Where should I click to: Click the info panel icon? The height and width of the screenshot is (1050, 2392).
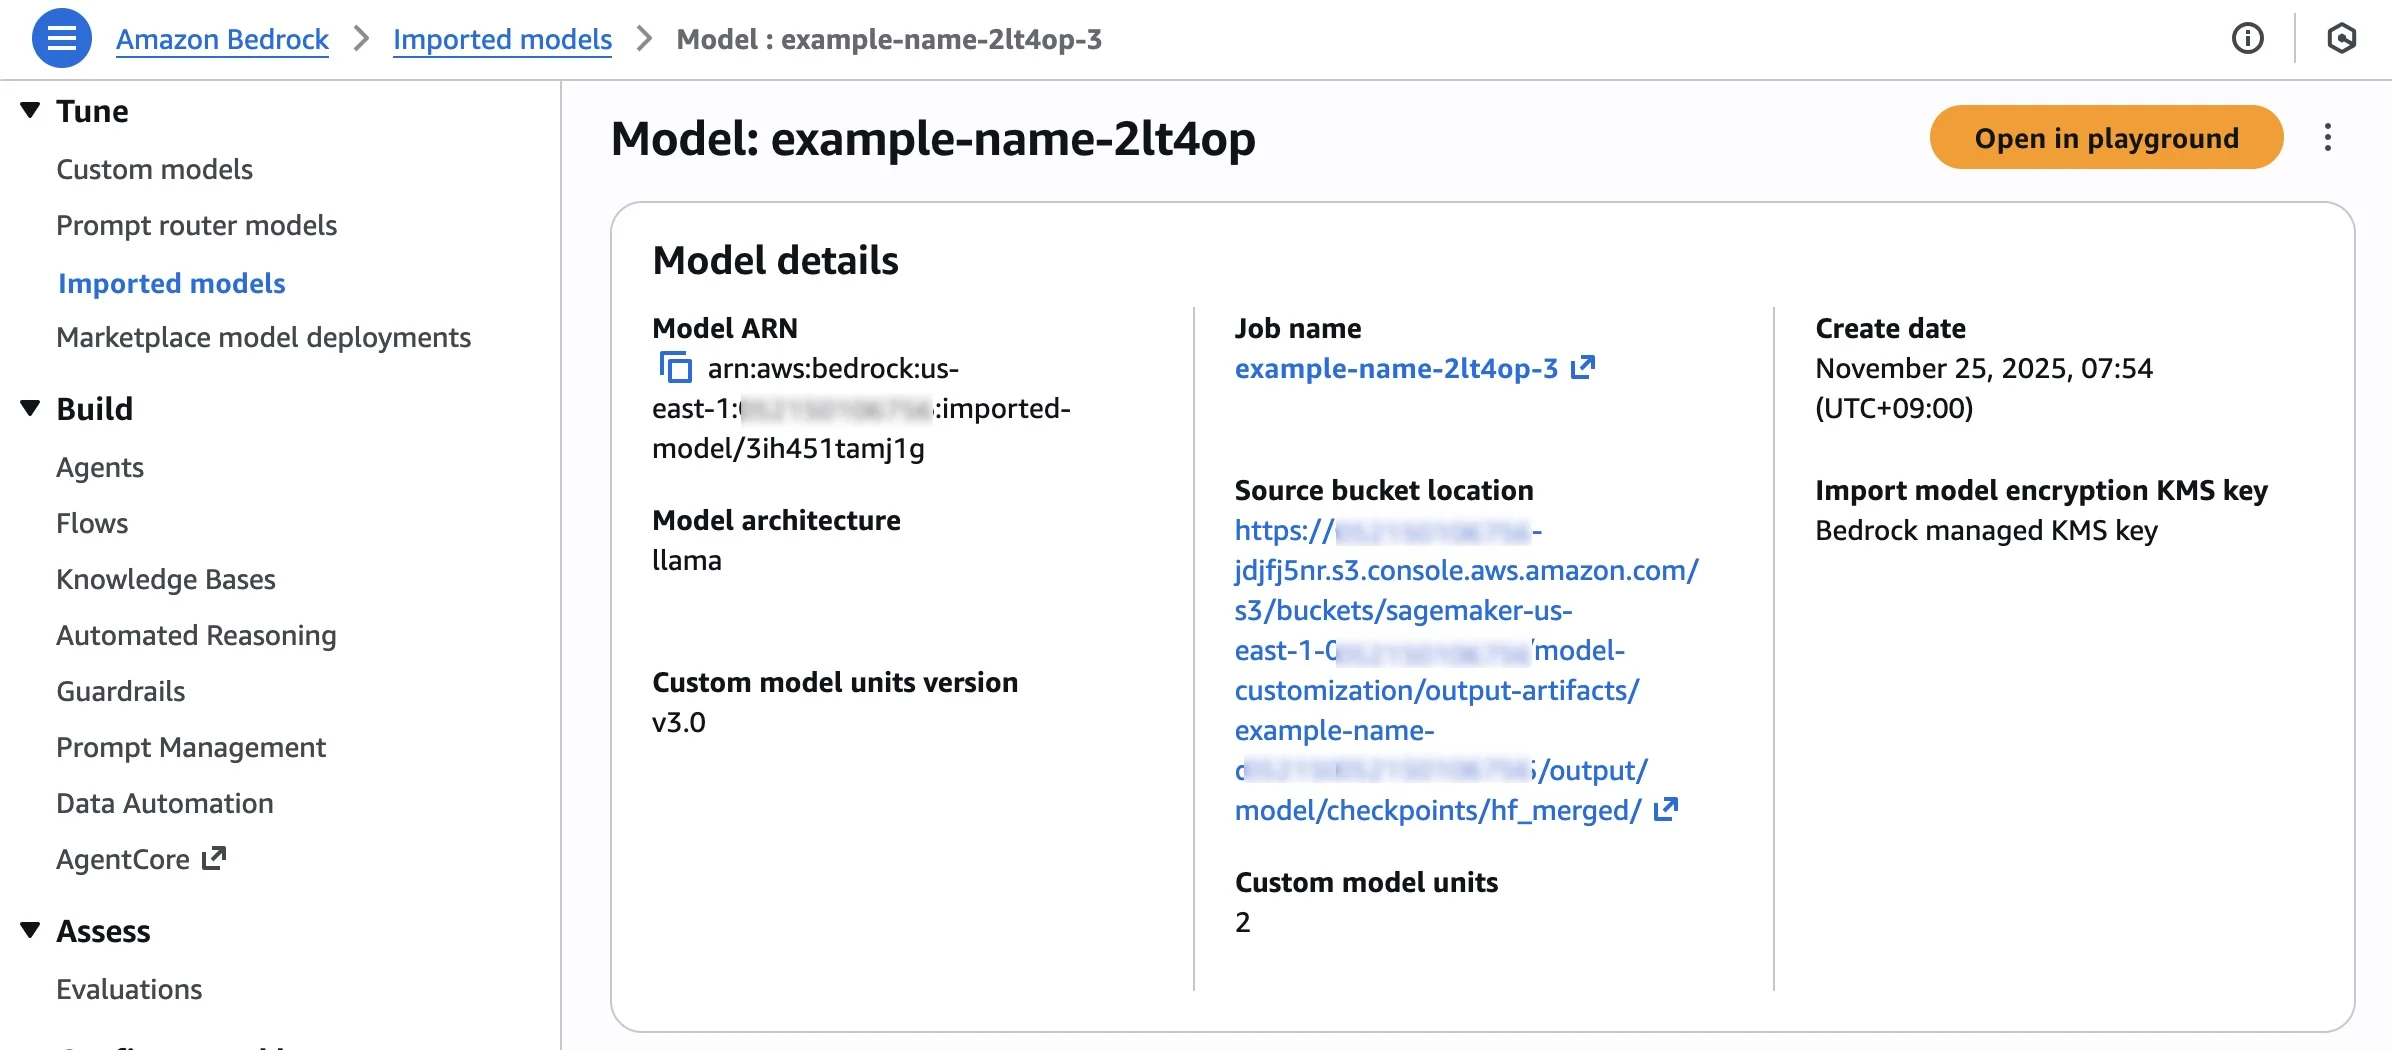click(2247, 39)
